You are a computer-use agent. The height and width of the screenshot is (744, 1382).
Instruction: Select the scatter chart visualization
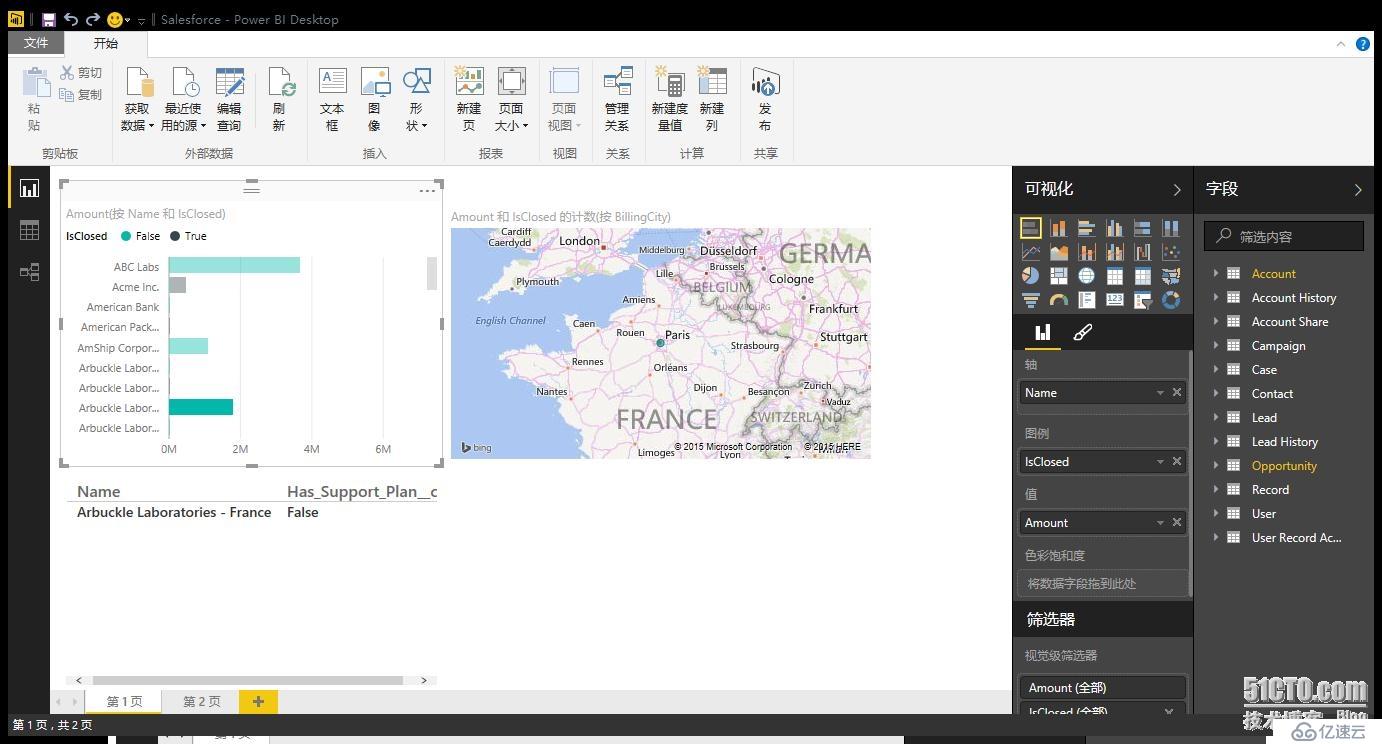click(x=1170, y=252)
